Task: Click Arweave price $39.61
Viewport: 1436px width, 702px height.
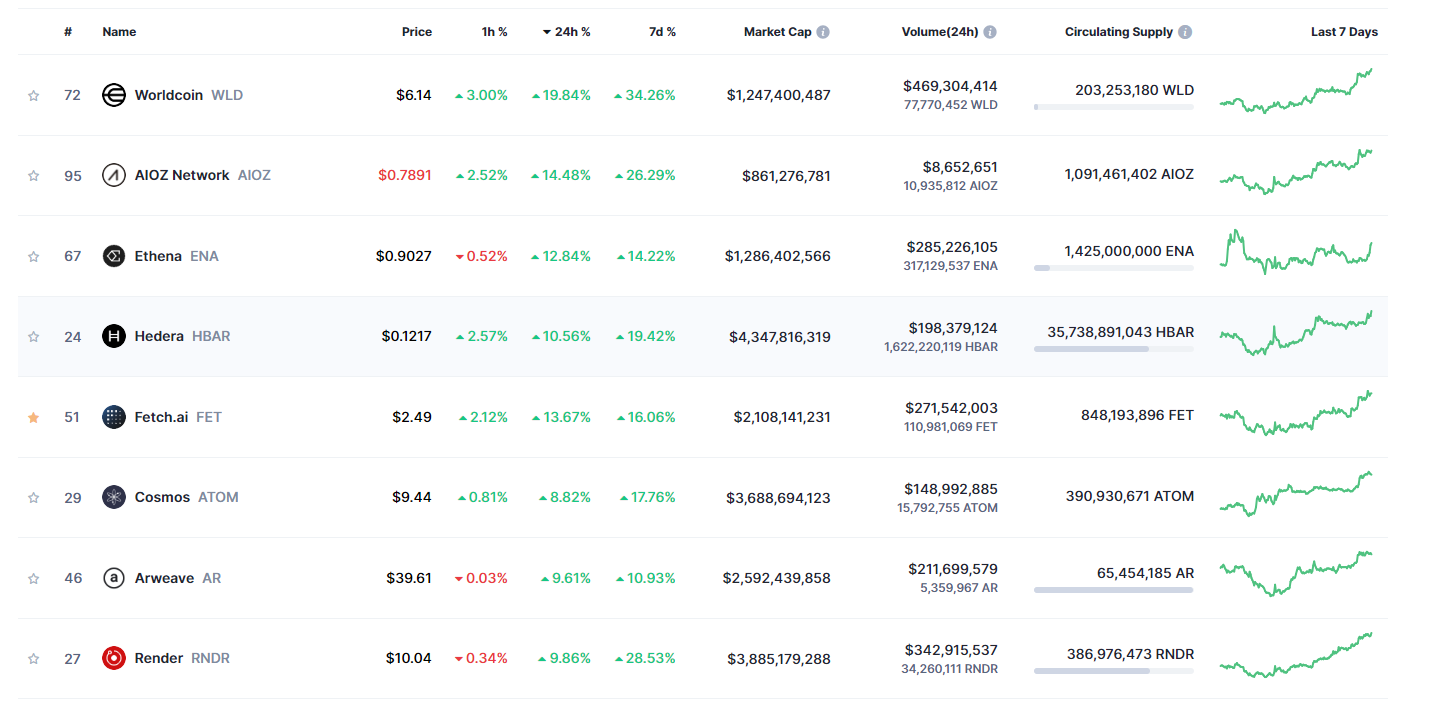Action: click(409, 578)
